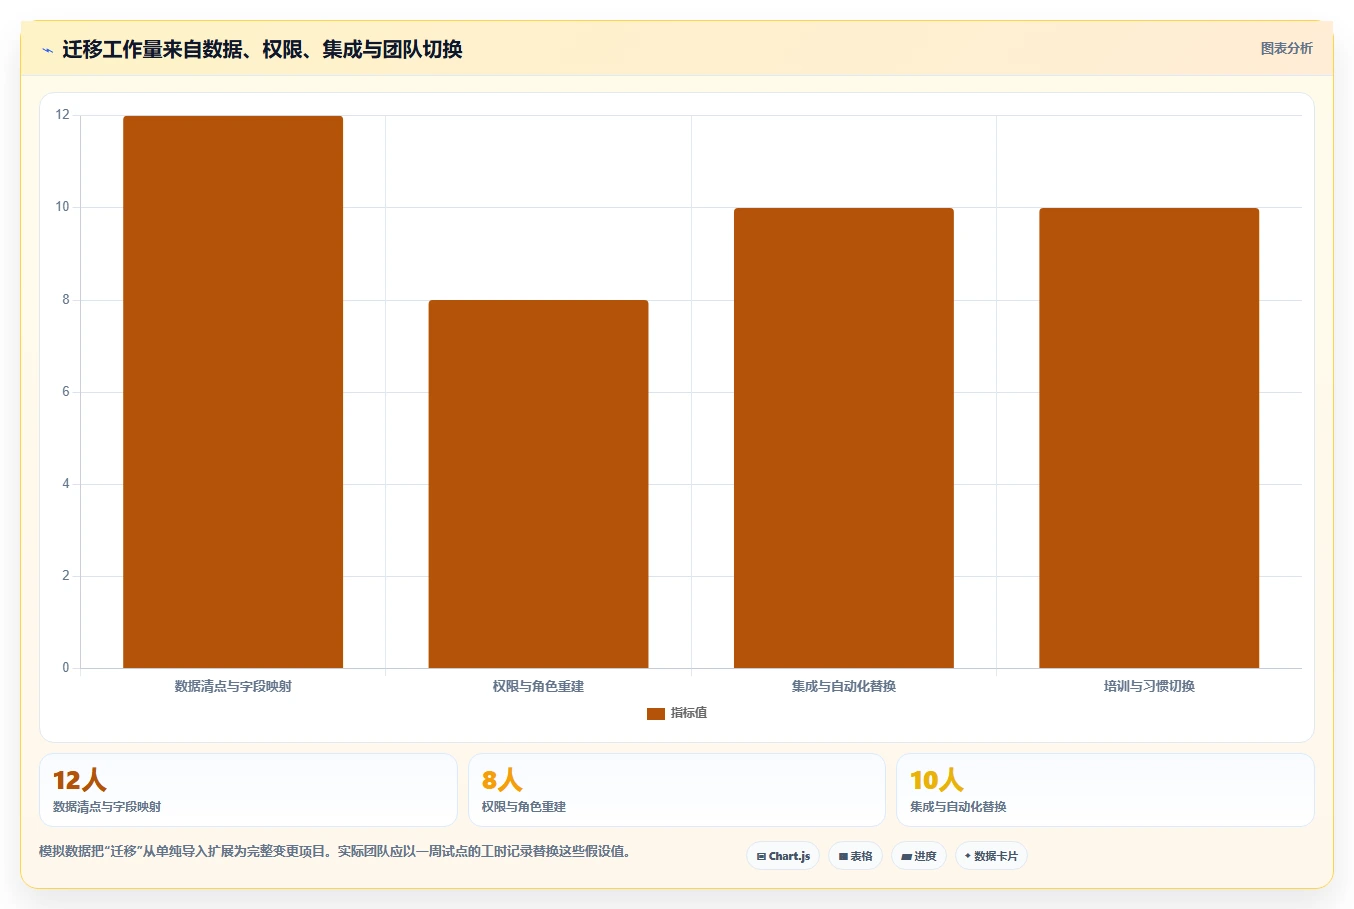The image size is (1354, 909).
Task: Select the 权限与角色重建 bar in the chart
Action: [x=538, y=484]
